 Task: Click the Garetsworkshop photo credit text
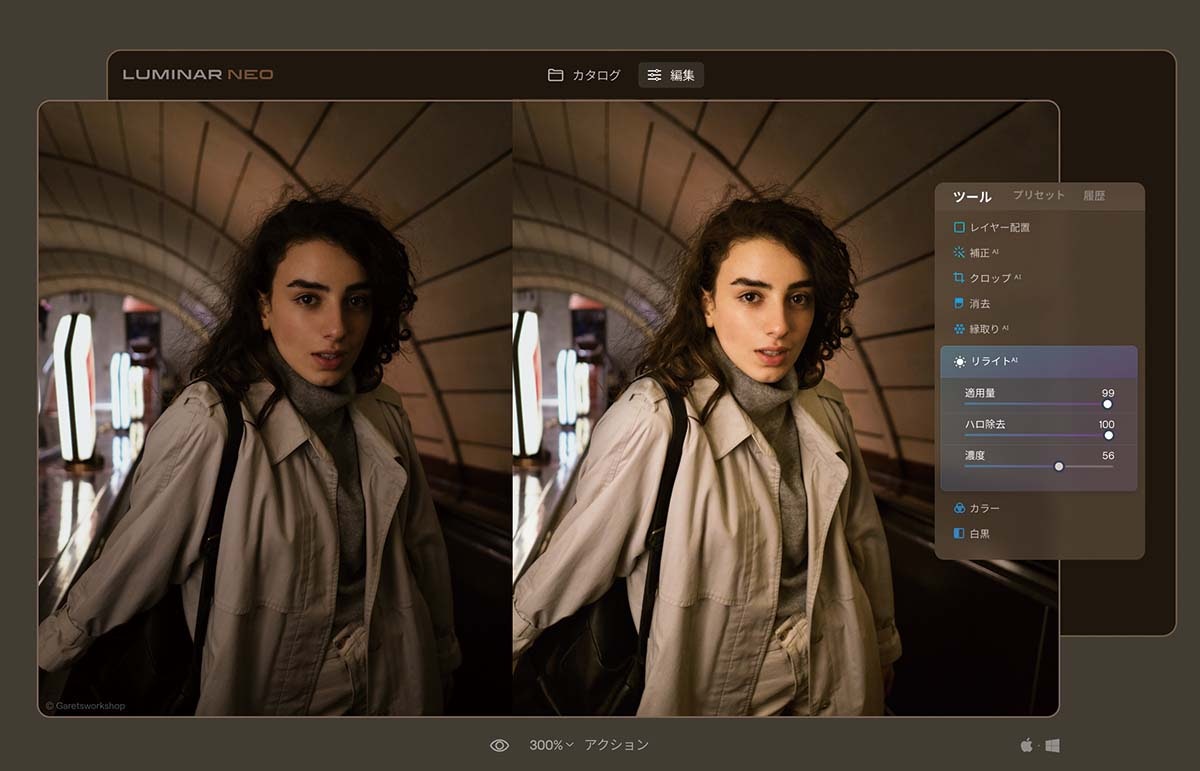83,705
